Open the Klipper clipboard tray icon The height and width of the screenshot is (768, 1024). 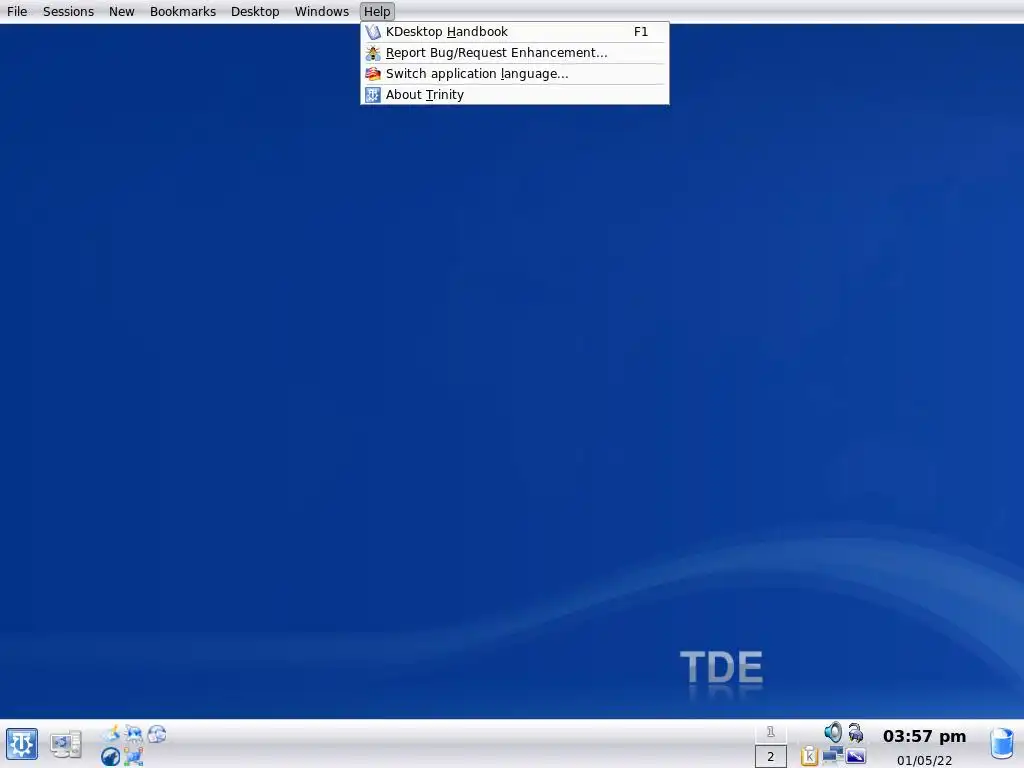(x=809, y=756)
